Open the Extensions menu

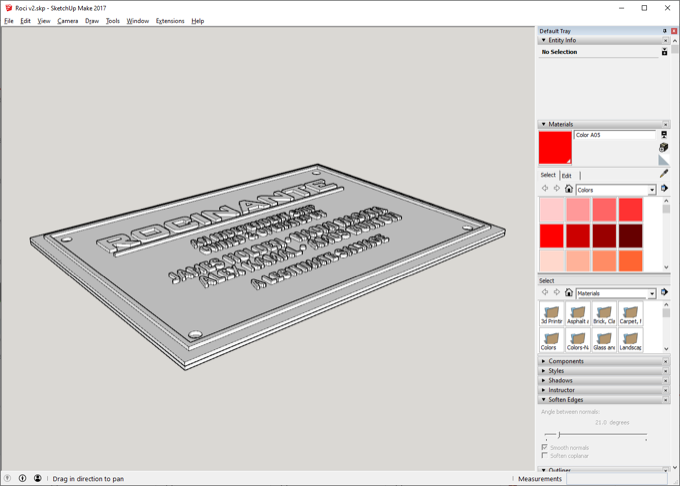[x=170, y=21]
